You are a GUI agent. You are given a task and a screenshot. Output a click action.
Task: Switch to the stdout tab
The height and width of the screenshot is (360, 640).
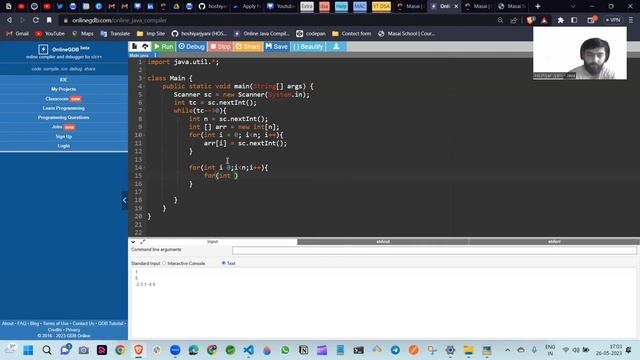(x=383, y=242)
